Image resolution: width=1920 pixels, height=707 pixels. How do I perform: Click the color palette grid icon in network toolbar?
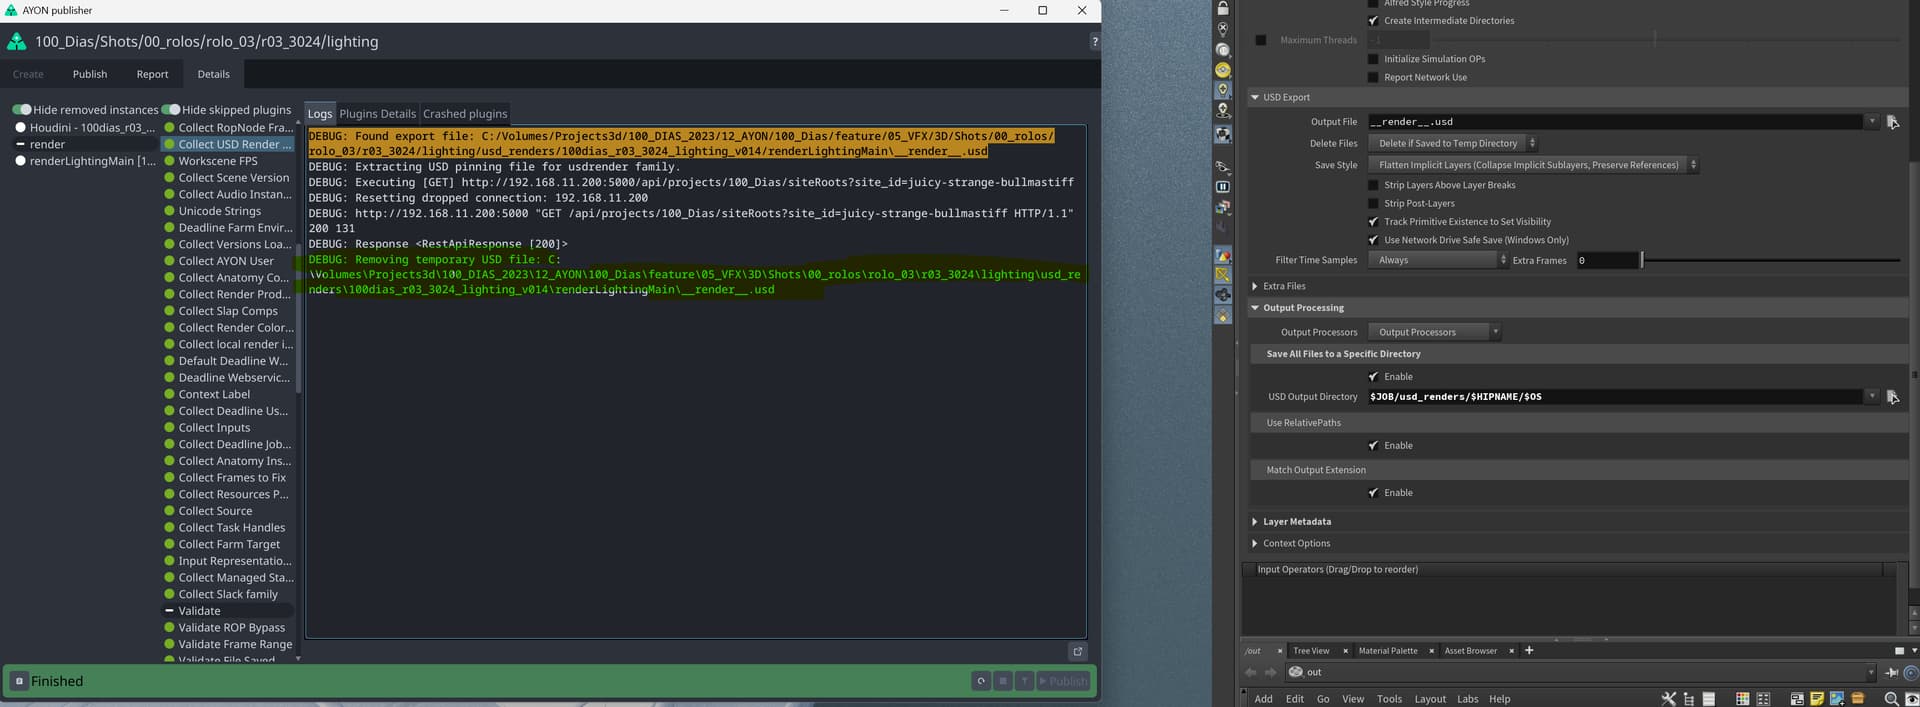[x=1742, y=699]
